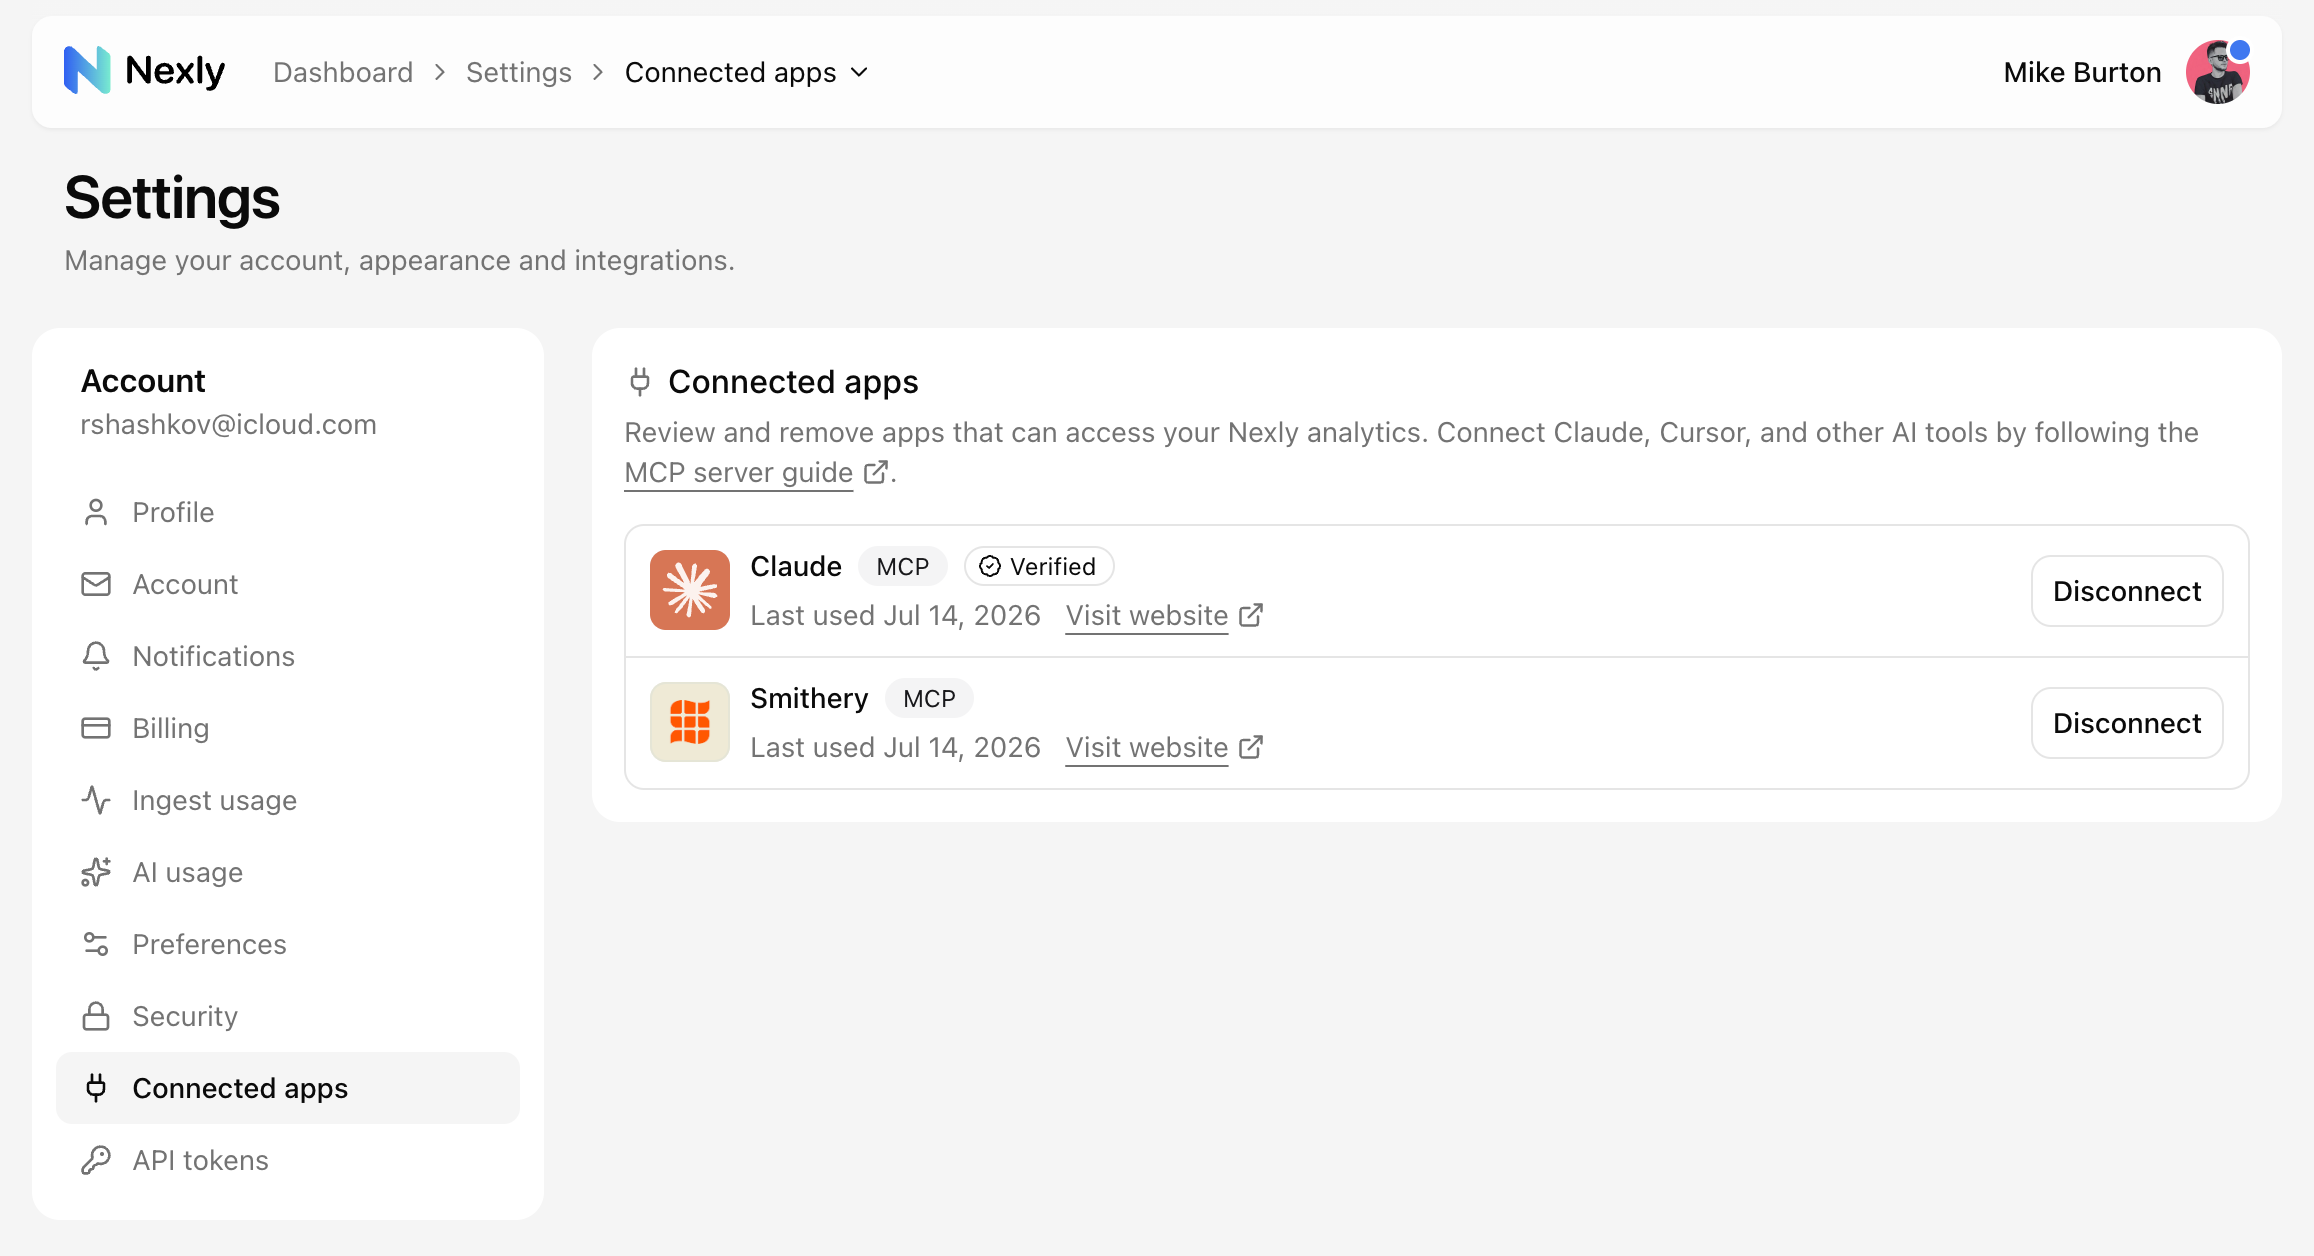This screenshot has width=2314, height=1256.
Task: Click the Nexly logo icon
Action: click(87, 71)
